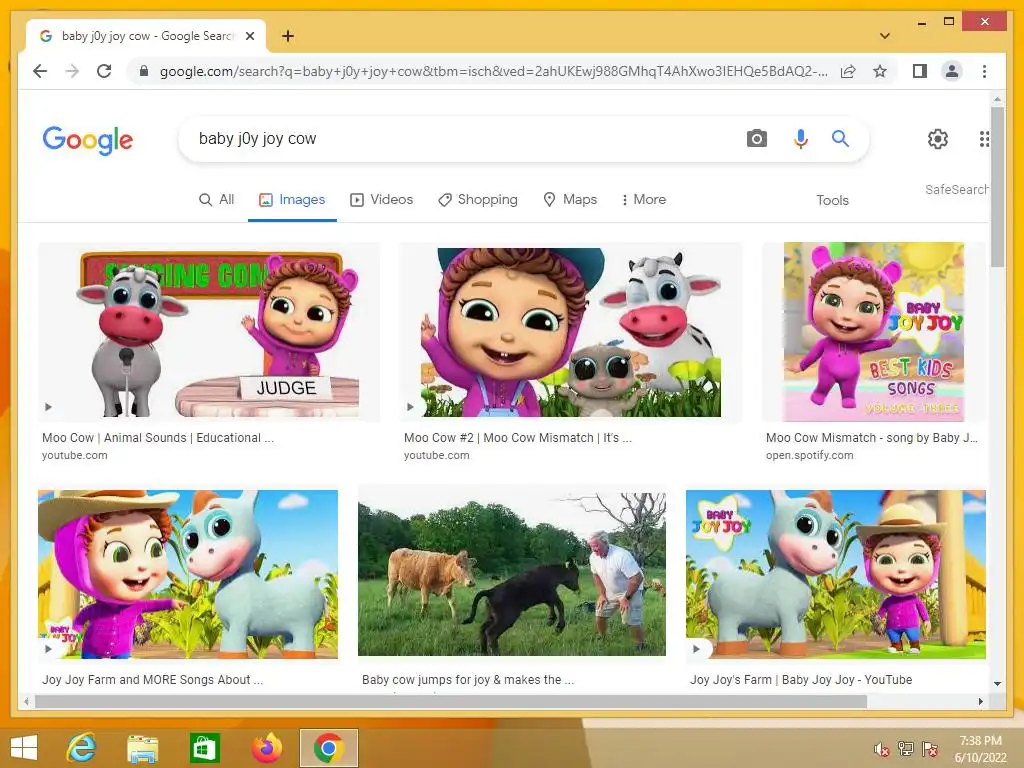1024x768 pixels.
Task: Open the singing cow JUDGE thumbnail
Action: (x=209, y=332)
